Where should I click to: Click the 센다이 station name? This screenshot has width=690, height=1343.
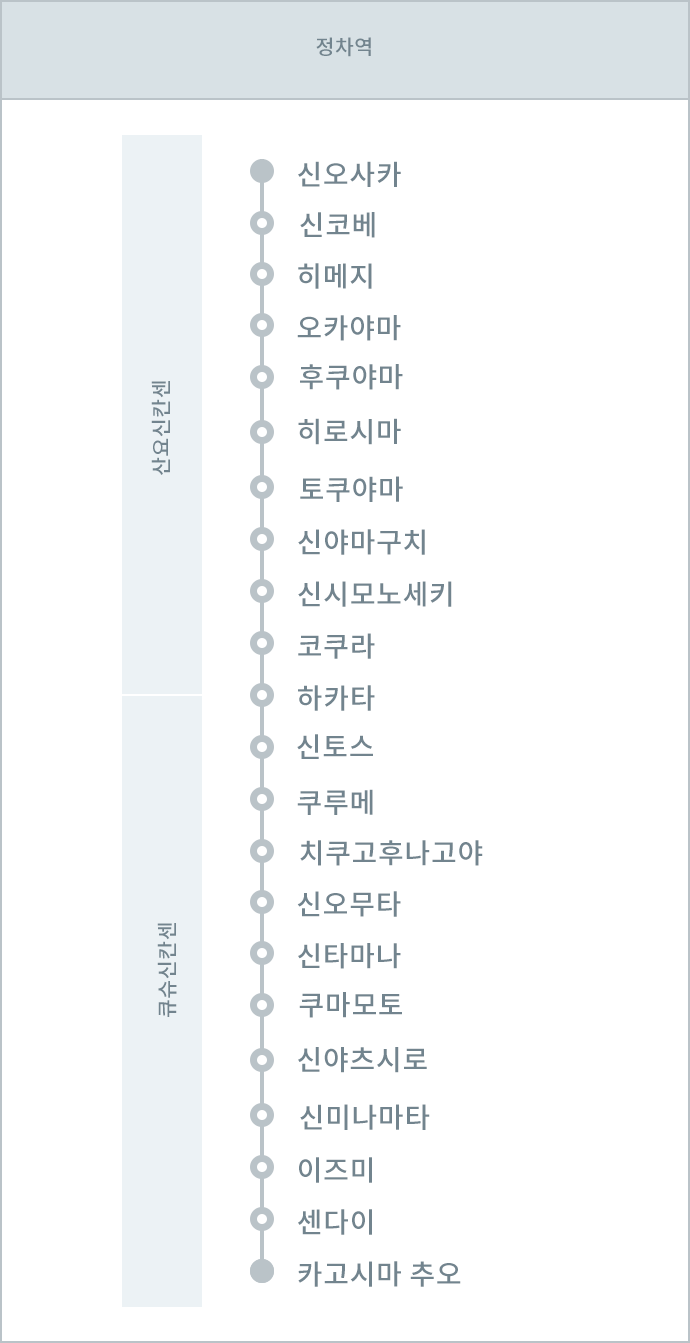point(336,1221)
